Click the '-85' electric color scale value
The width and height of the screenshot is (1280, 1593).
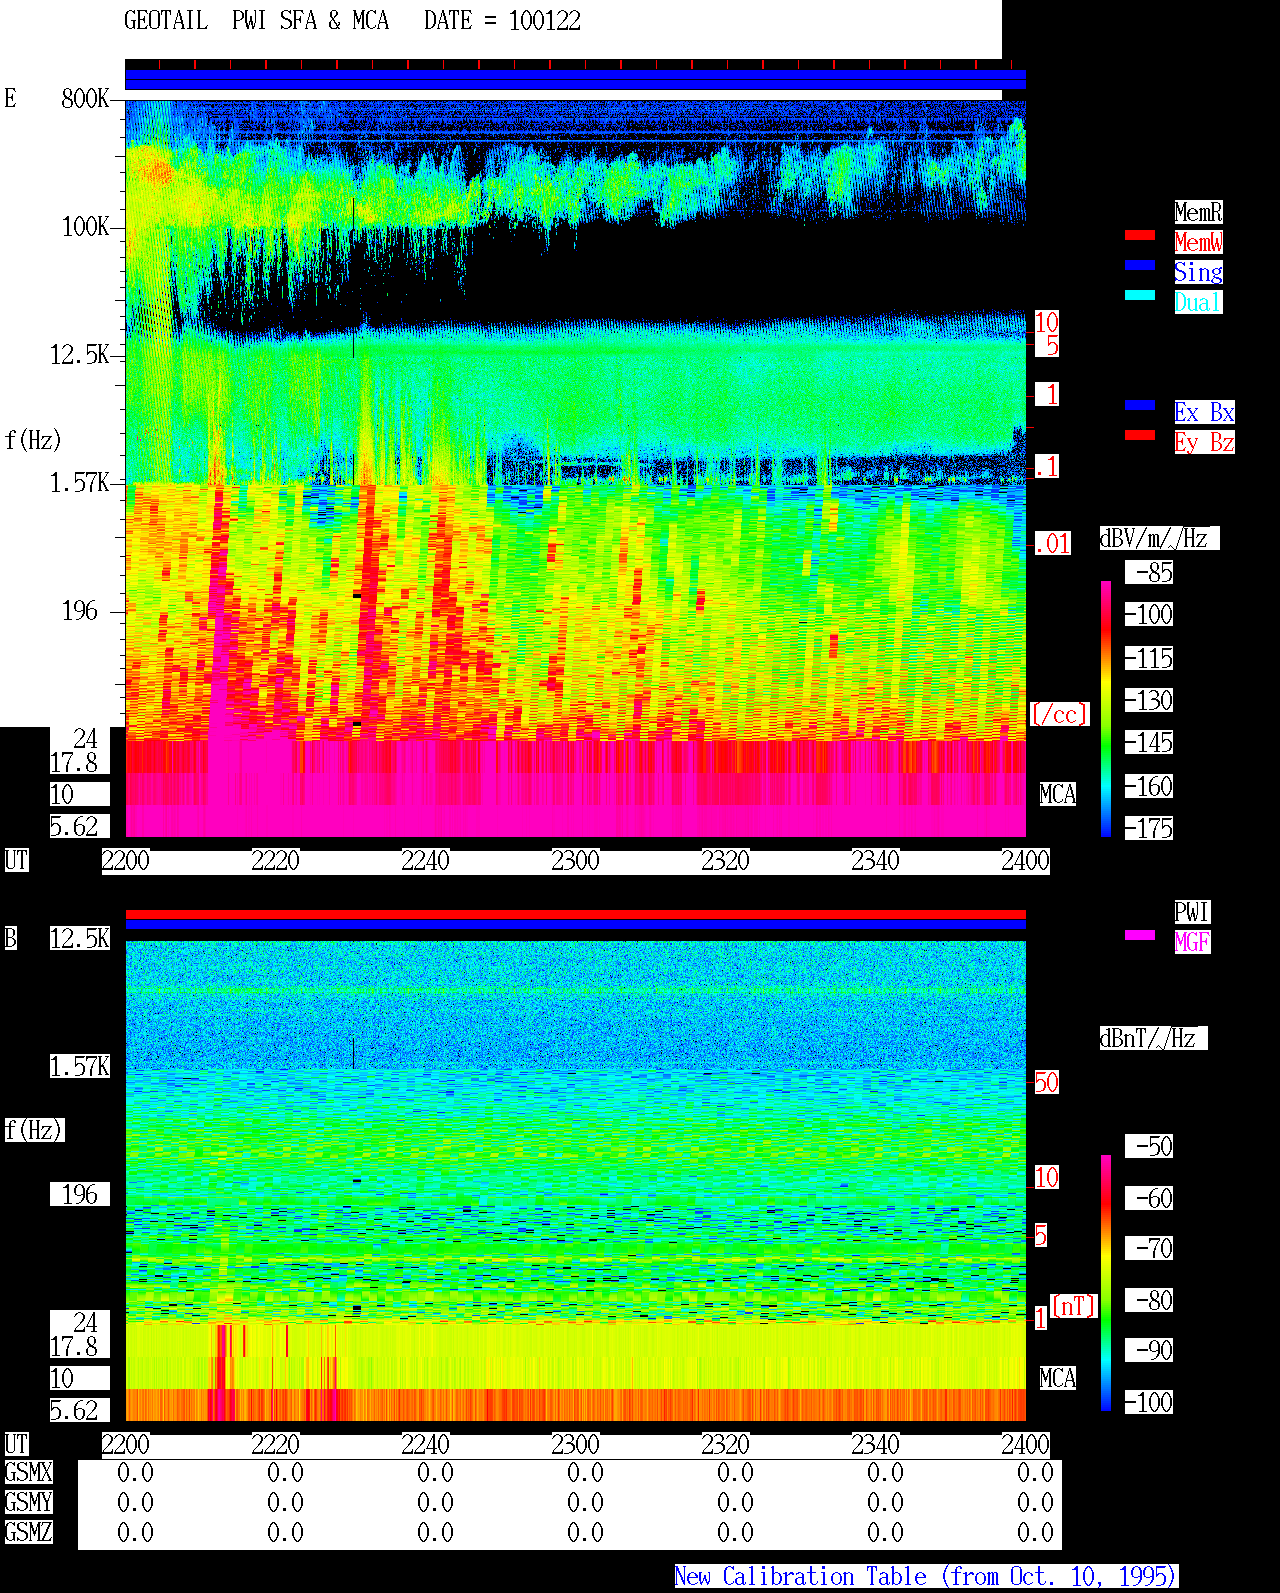1149,572
